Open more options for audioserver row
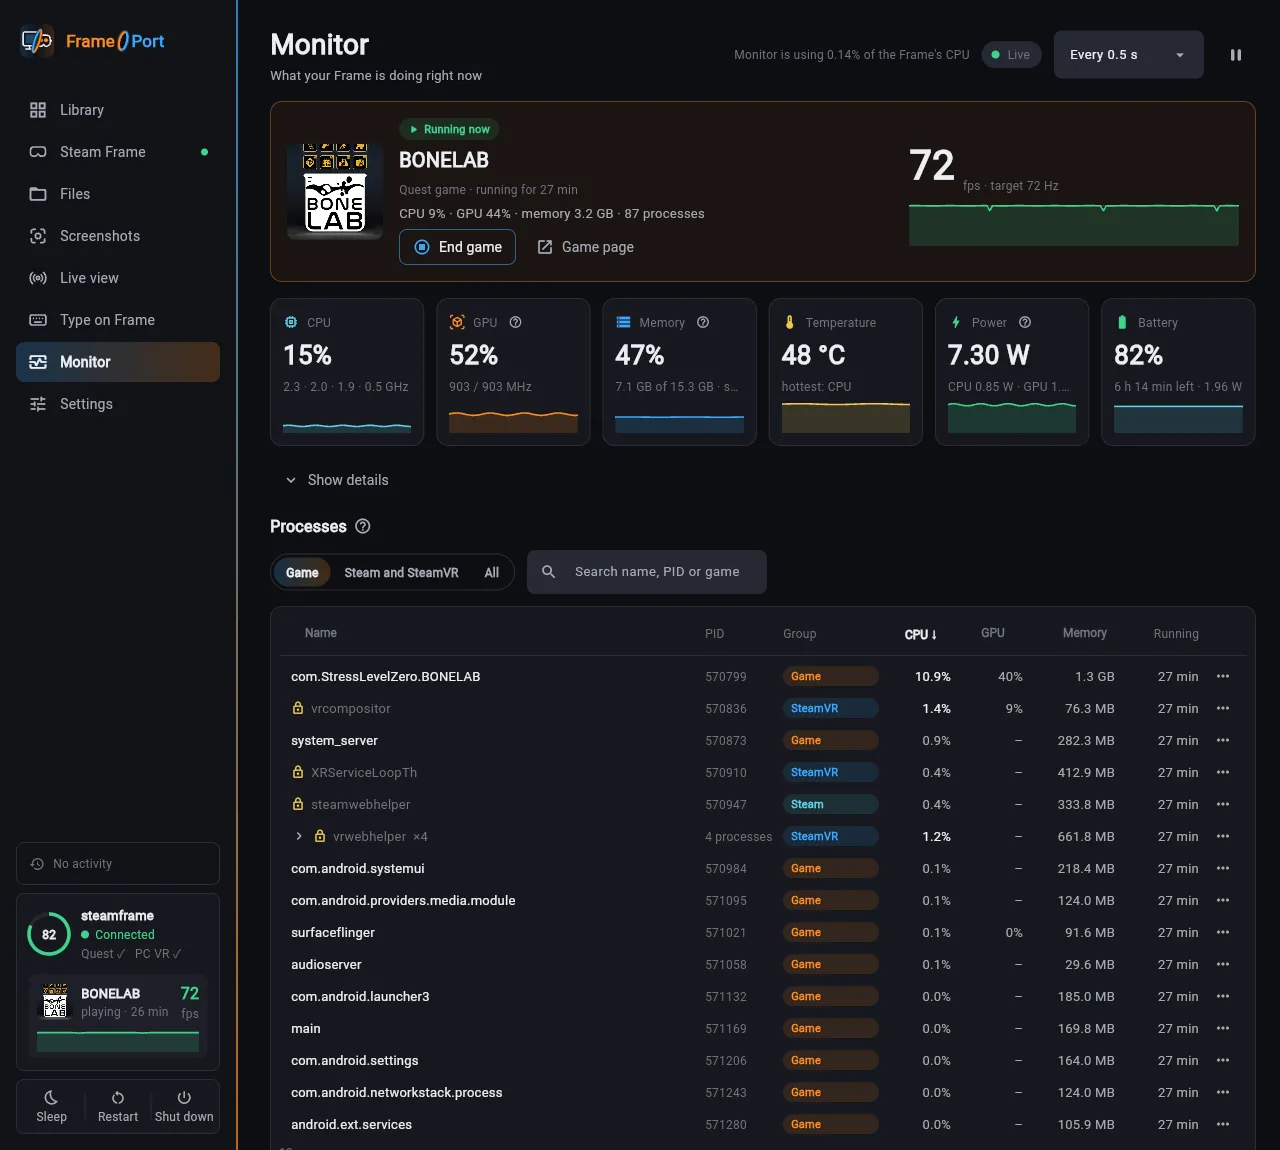 pos(1223,965)
